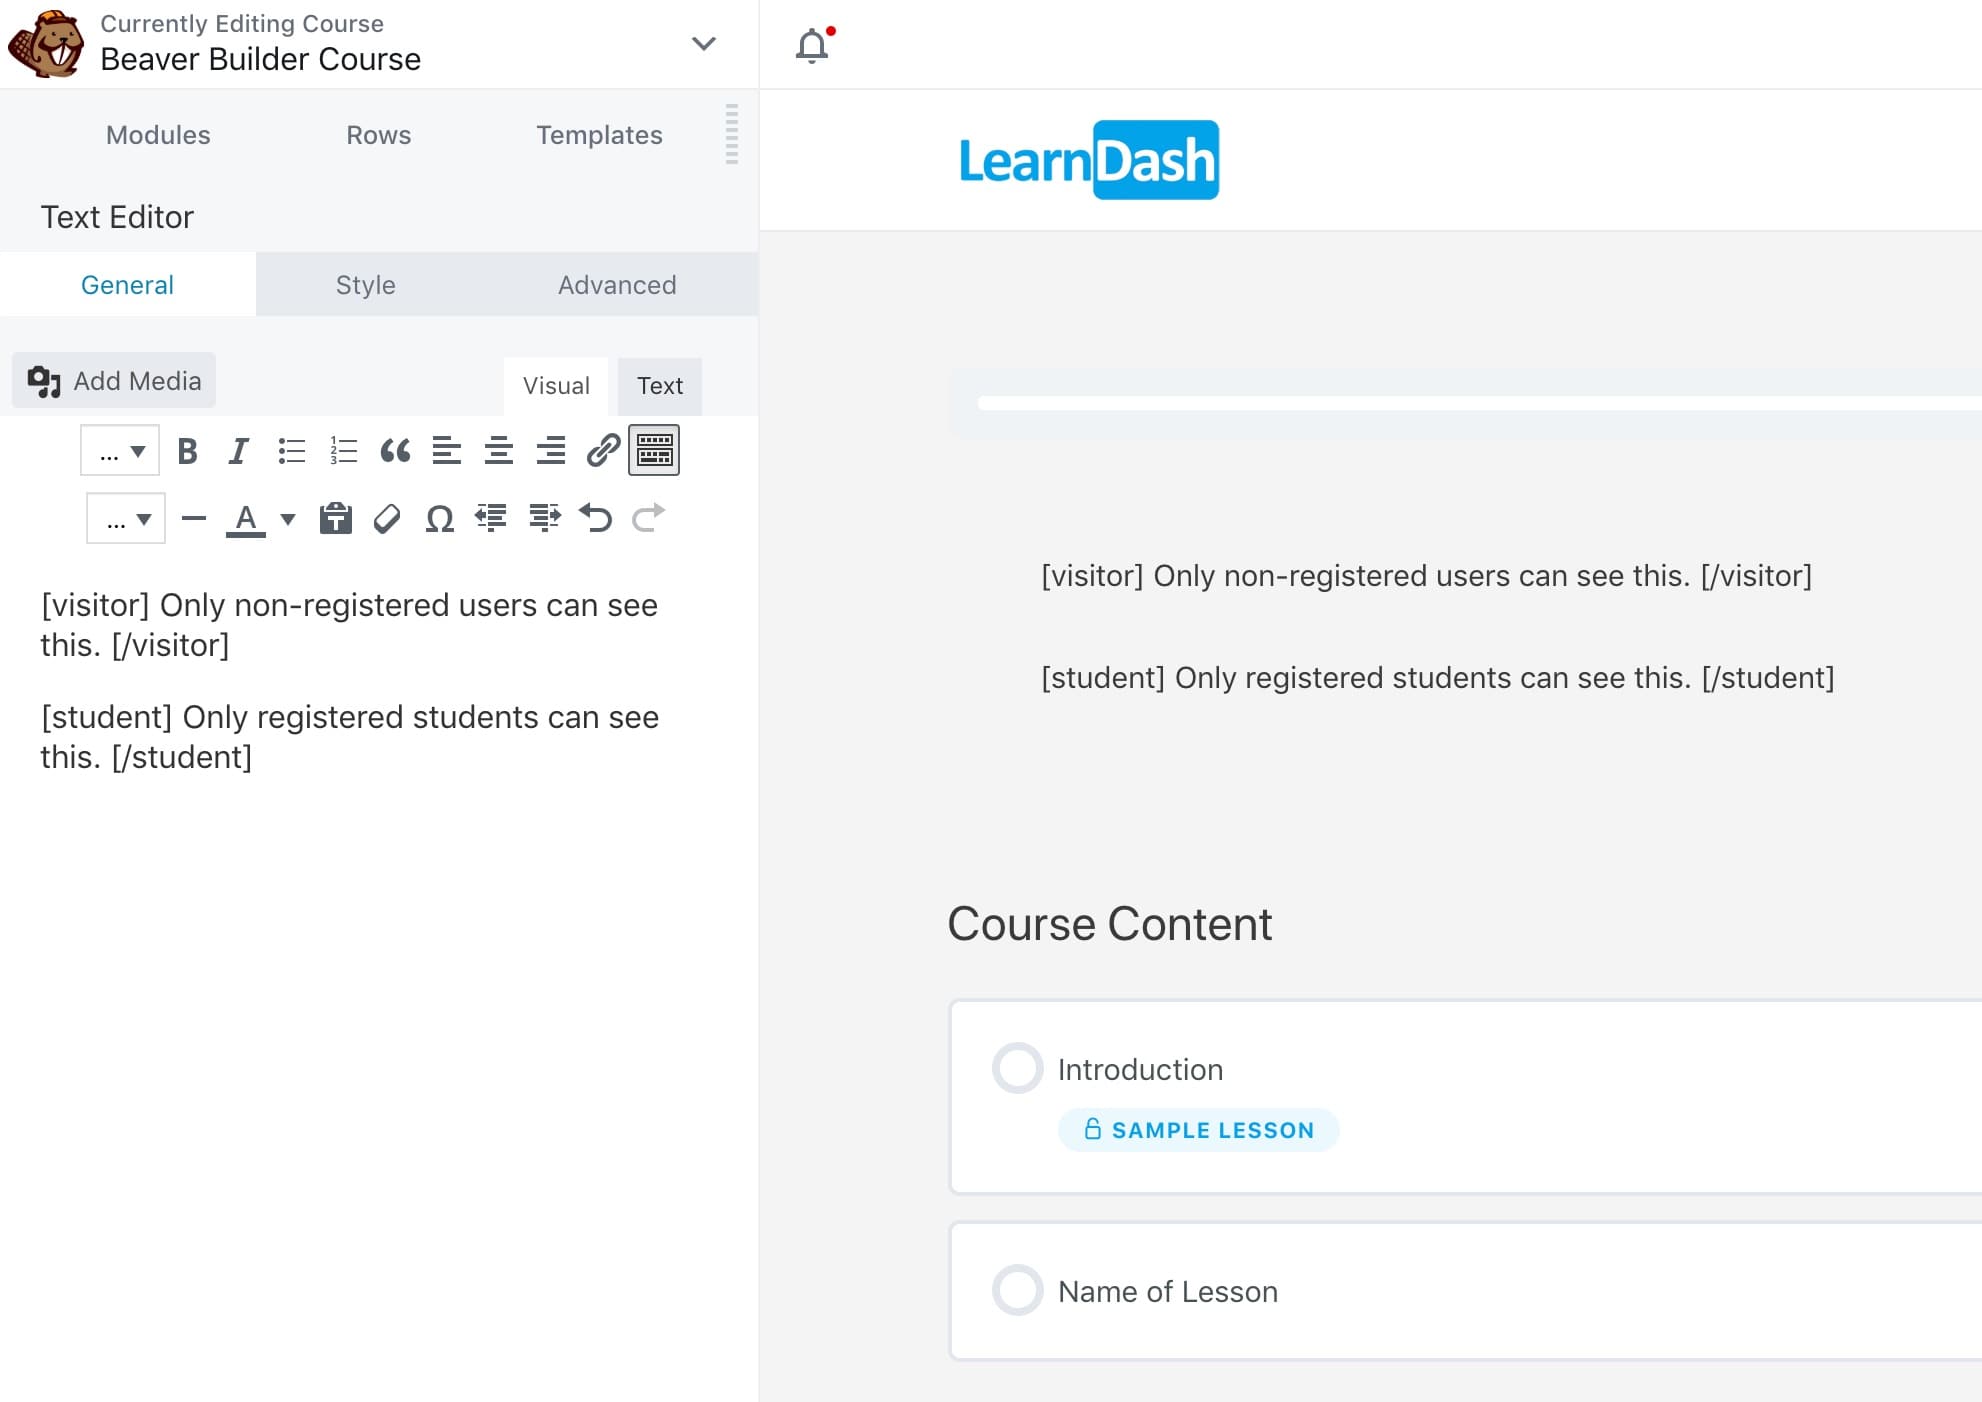Screen dimensions: 1982x1402
Task: Switch to the Rows tab
Action: coord(378,135)
